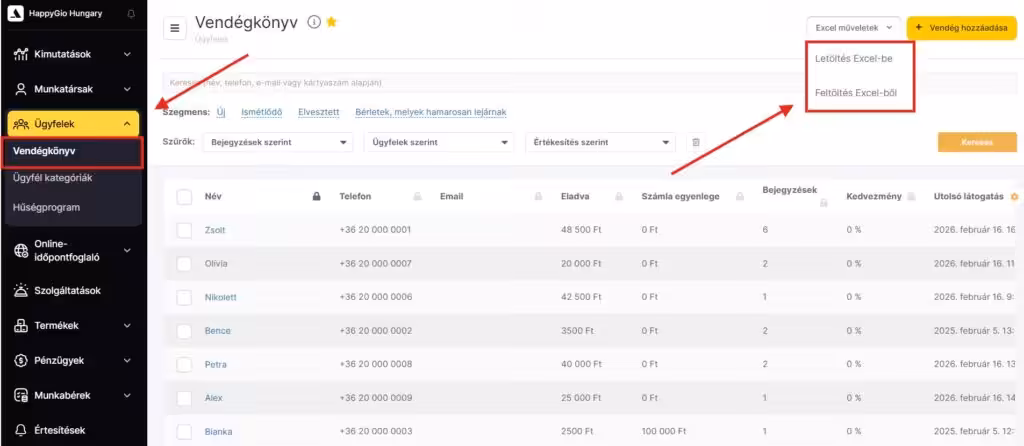Screen dimensions: 1024x446
Task: Open the Bejegyzések szerint filter dropdown
Action: click(x=277, y=143)
